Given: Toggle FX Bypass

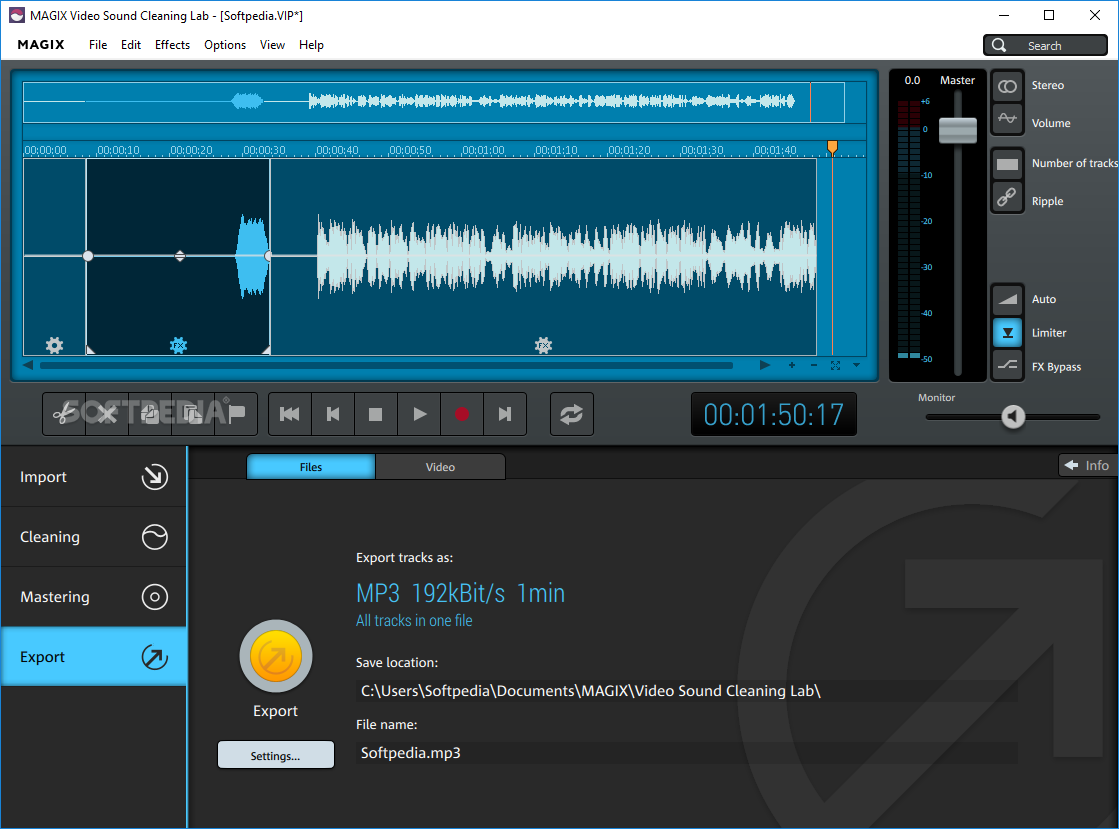Looking at the screenshot, I should pyautogui.click(x=1007, y=365).
